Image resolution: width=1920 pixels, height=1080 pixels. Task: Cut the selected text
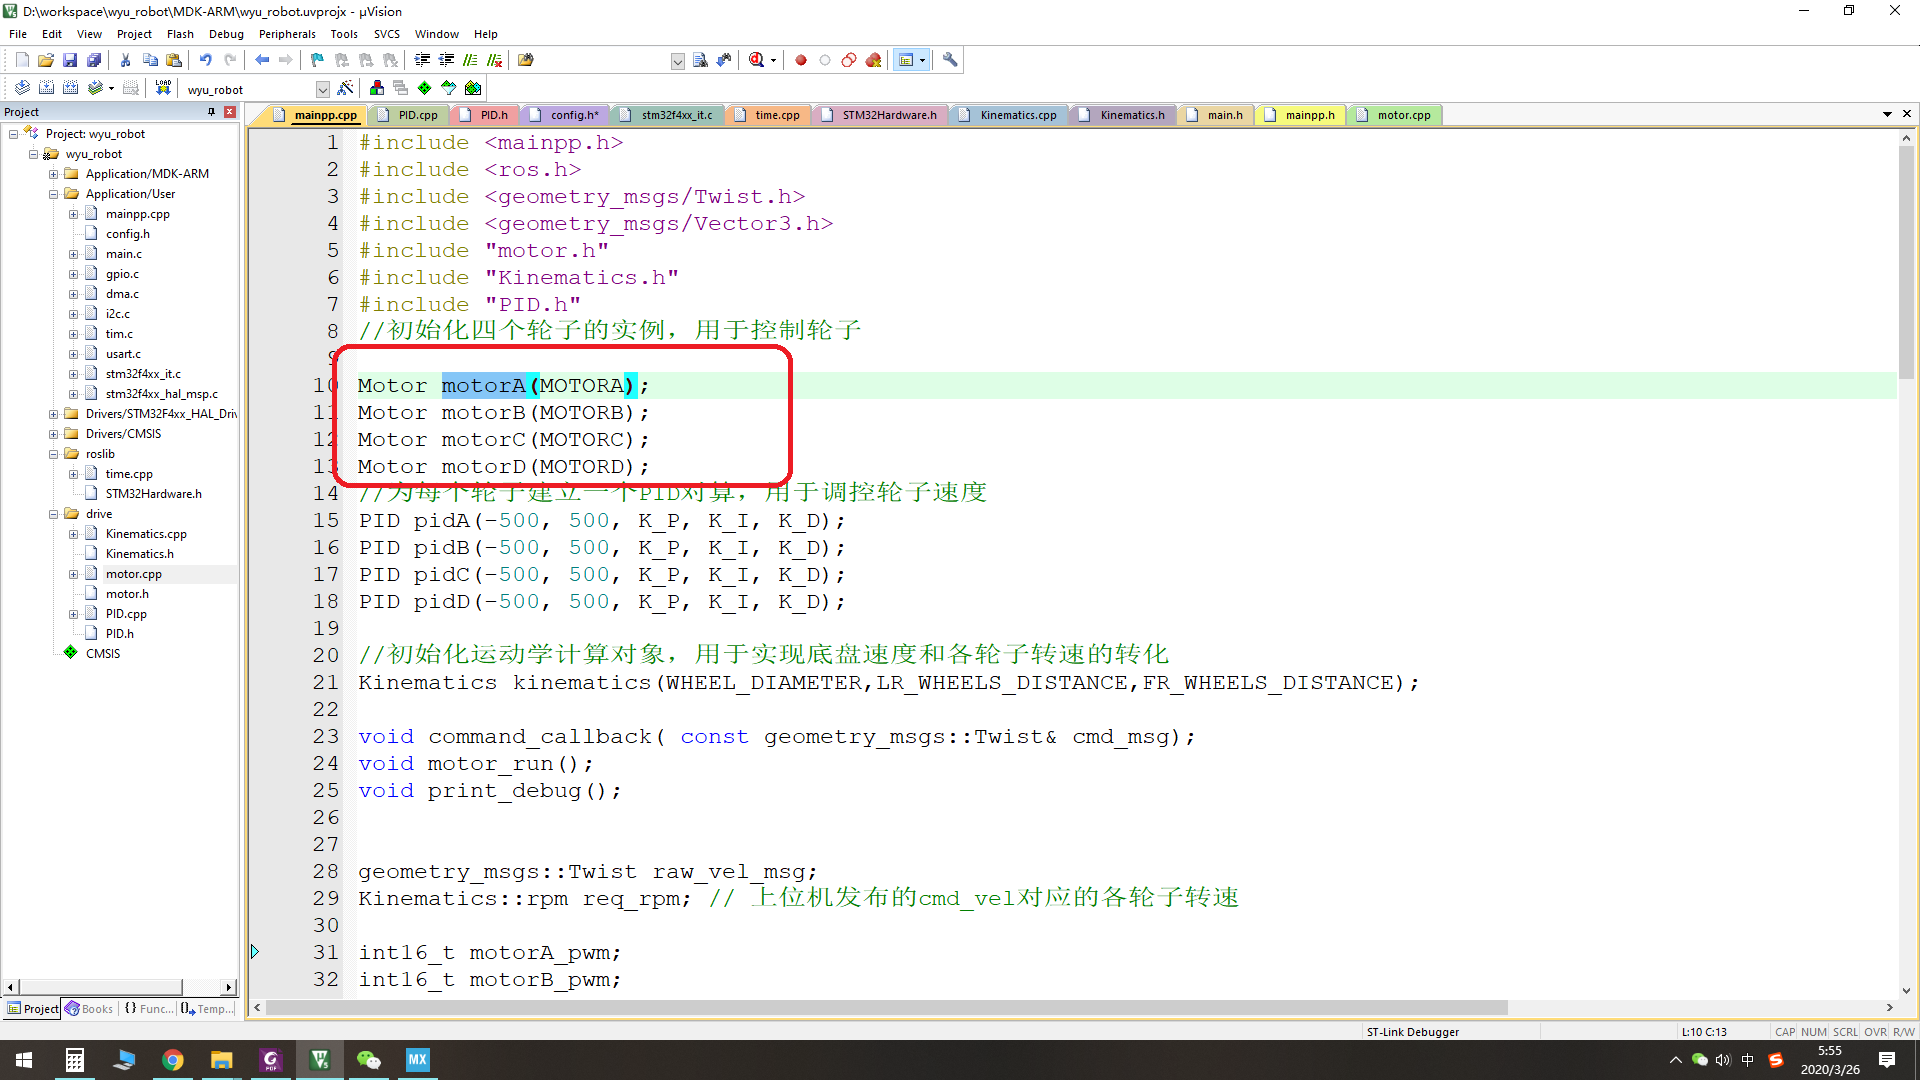[125, 60]
